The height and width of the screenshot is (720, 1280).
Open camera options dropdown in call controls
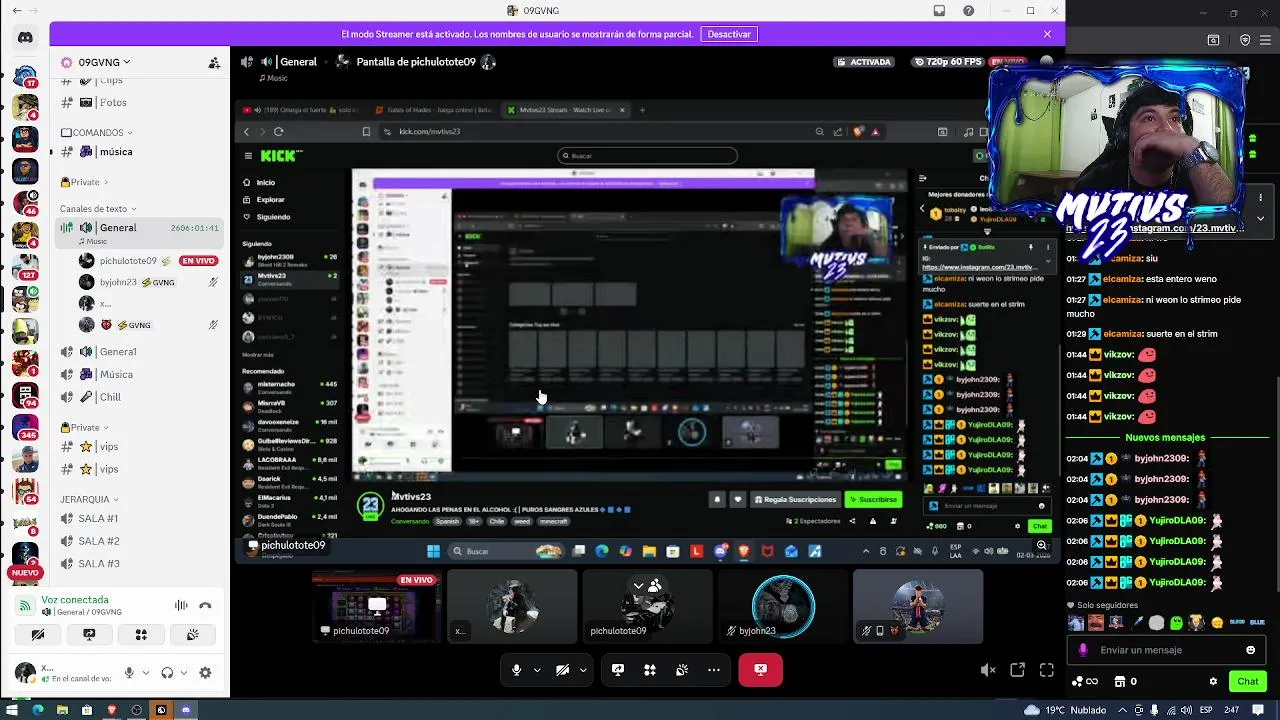click(583, 670)
